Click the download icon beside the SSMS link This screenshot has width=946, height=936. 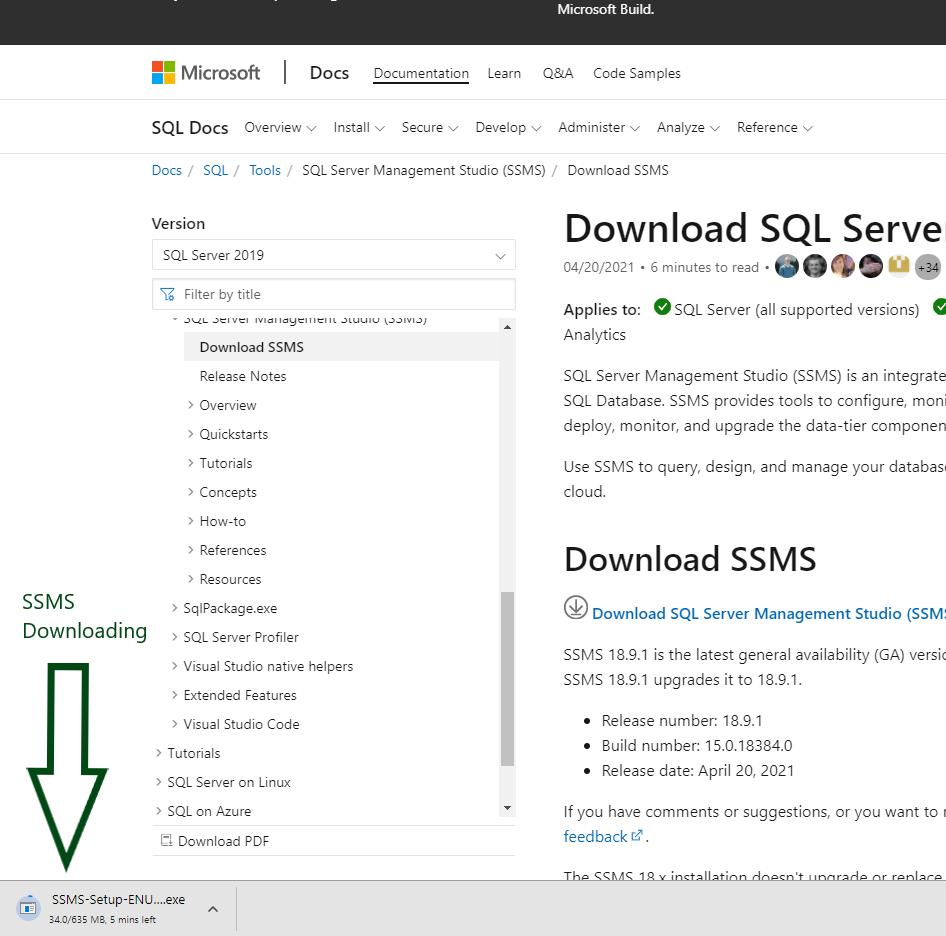(576, 607)
